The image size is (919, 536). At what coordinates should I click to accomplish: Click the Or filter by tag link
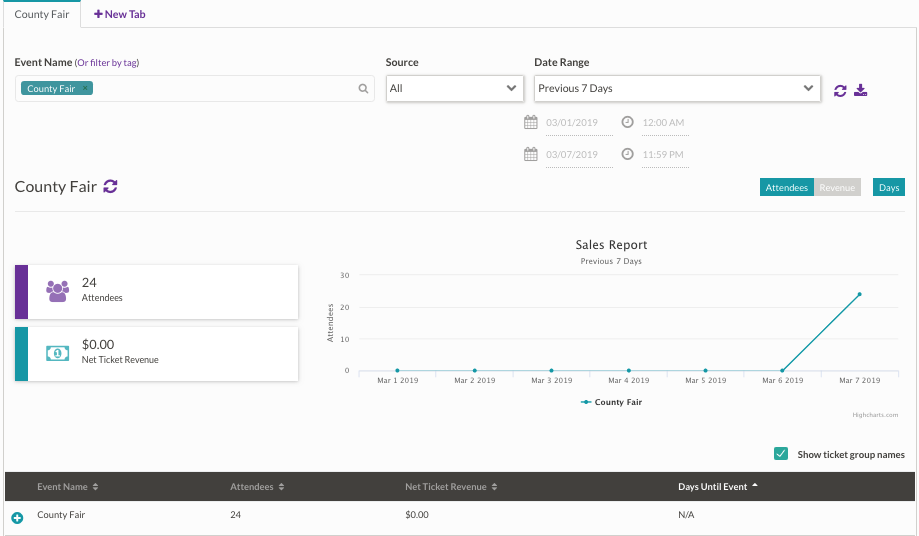[107, 63]
